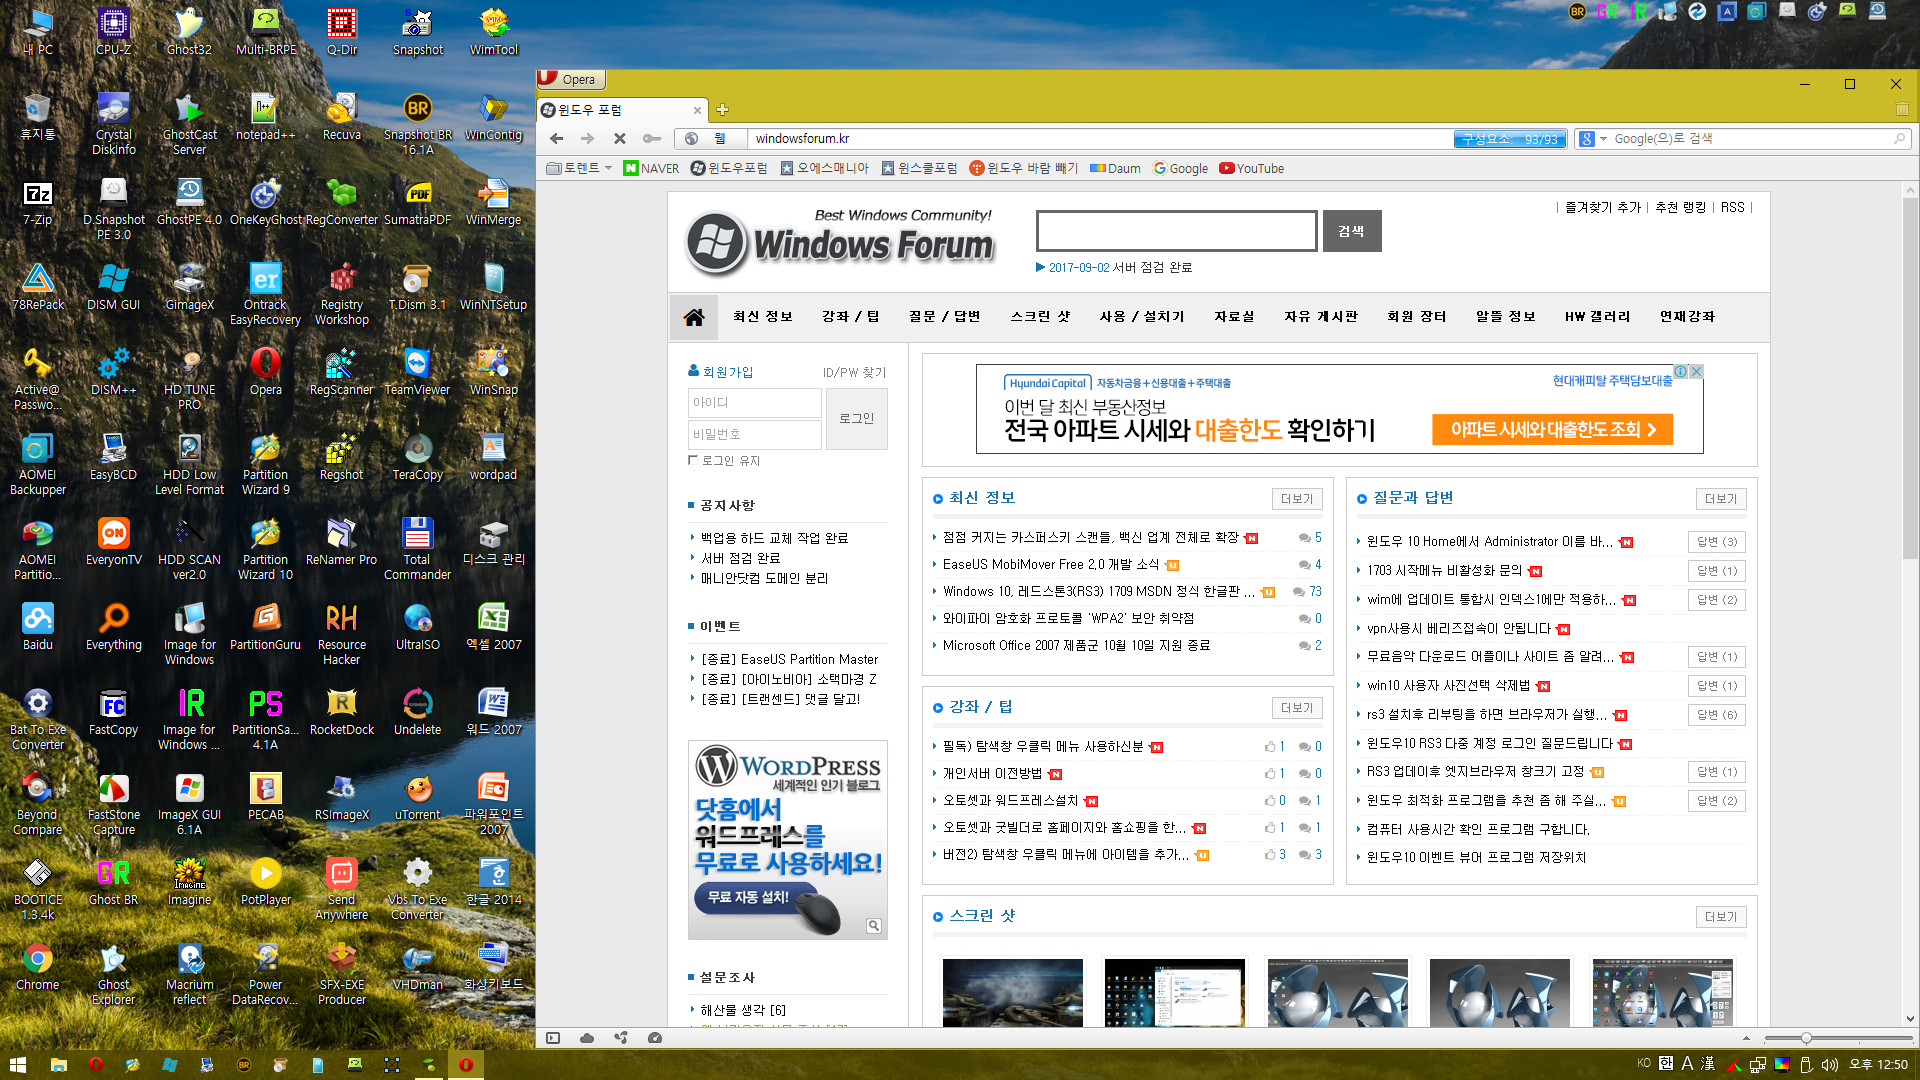Click the 비밀번호 input field
The image size is (1920, 1080).
pyautogui.click(x=754, y=434)
